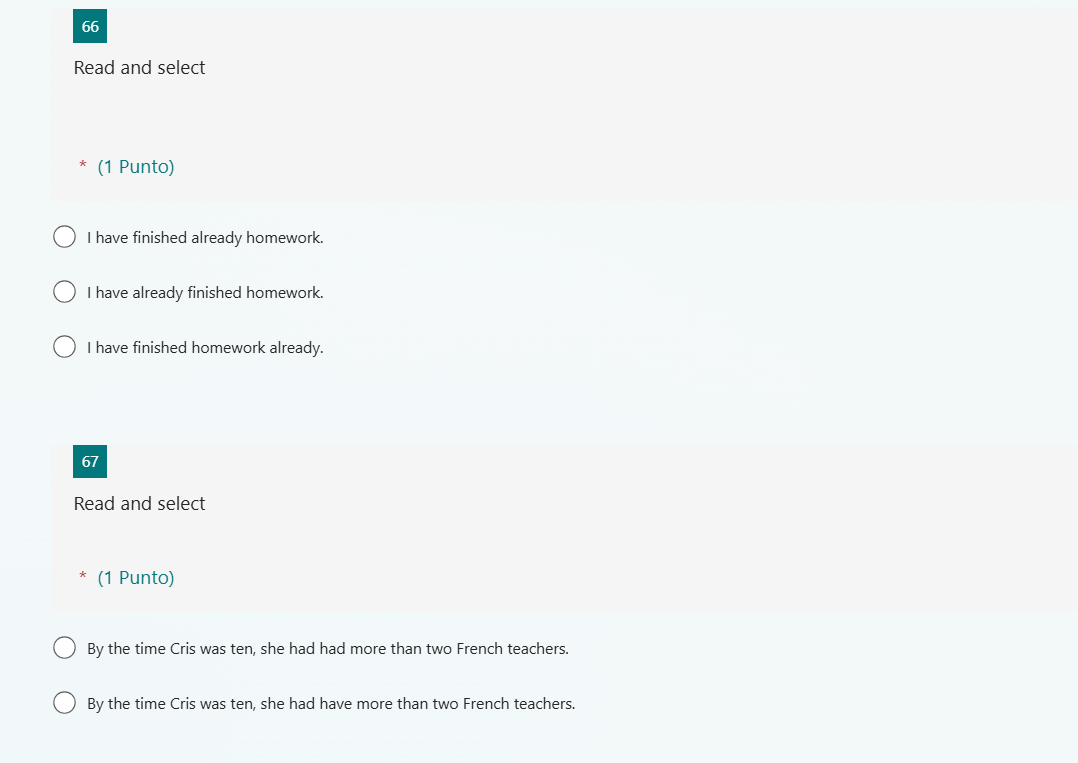Select radio button 'I have finished already homework.'
1078x763 pixels.
pyautogui.click(x=65, y=236)
